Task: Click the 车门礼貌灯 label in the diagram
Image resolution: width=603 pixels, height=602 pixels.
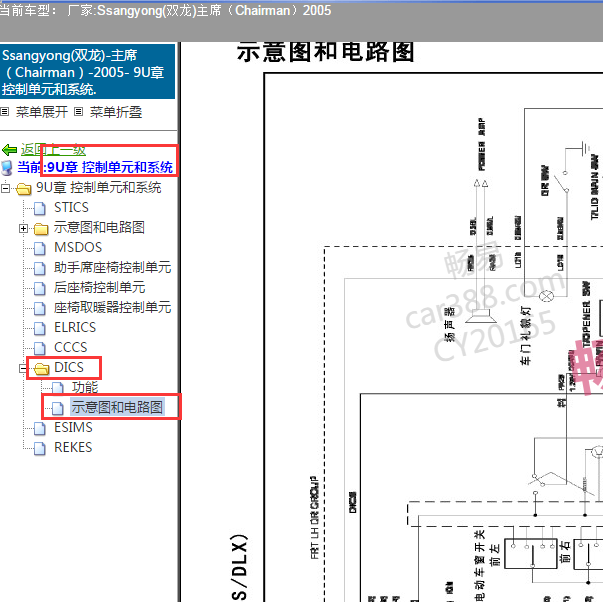Action: pyautogui.click(x=525, y=335)
